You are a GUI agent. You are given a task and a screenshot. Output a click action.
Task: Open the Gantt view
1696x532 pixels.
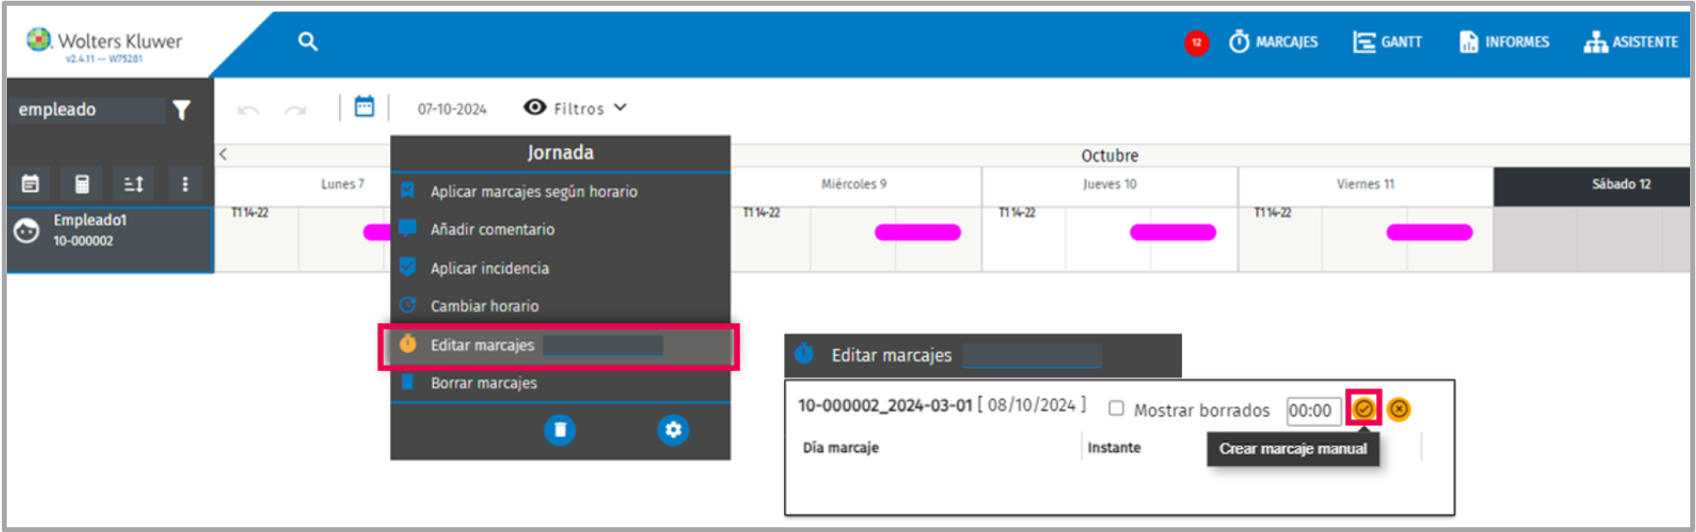point(1387,42)
